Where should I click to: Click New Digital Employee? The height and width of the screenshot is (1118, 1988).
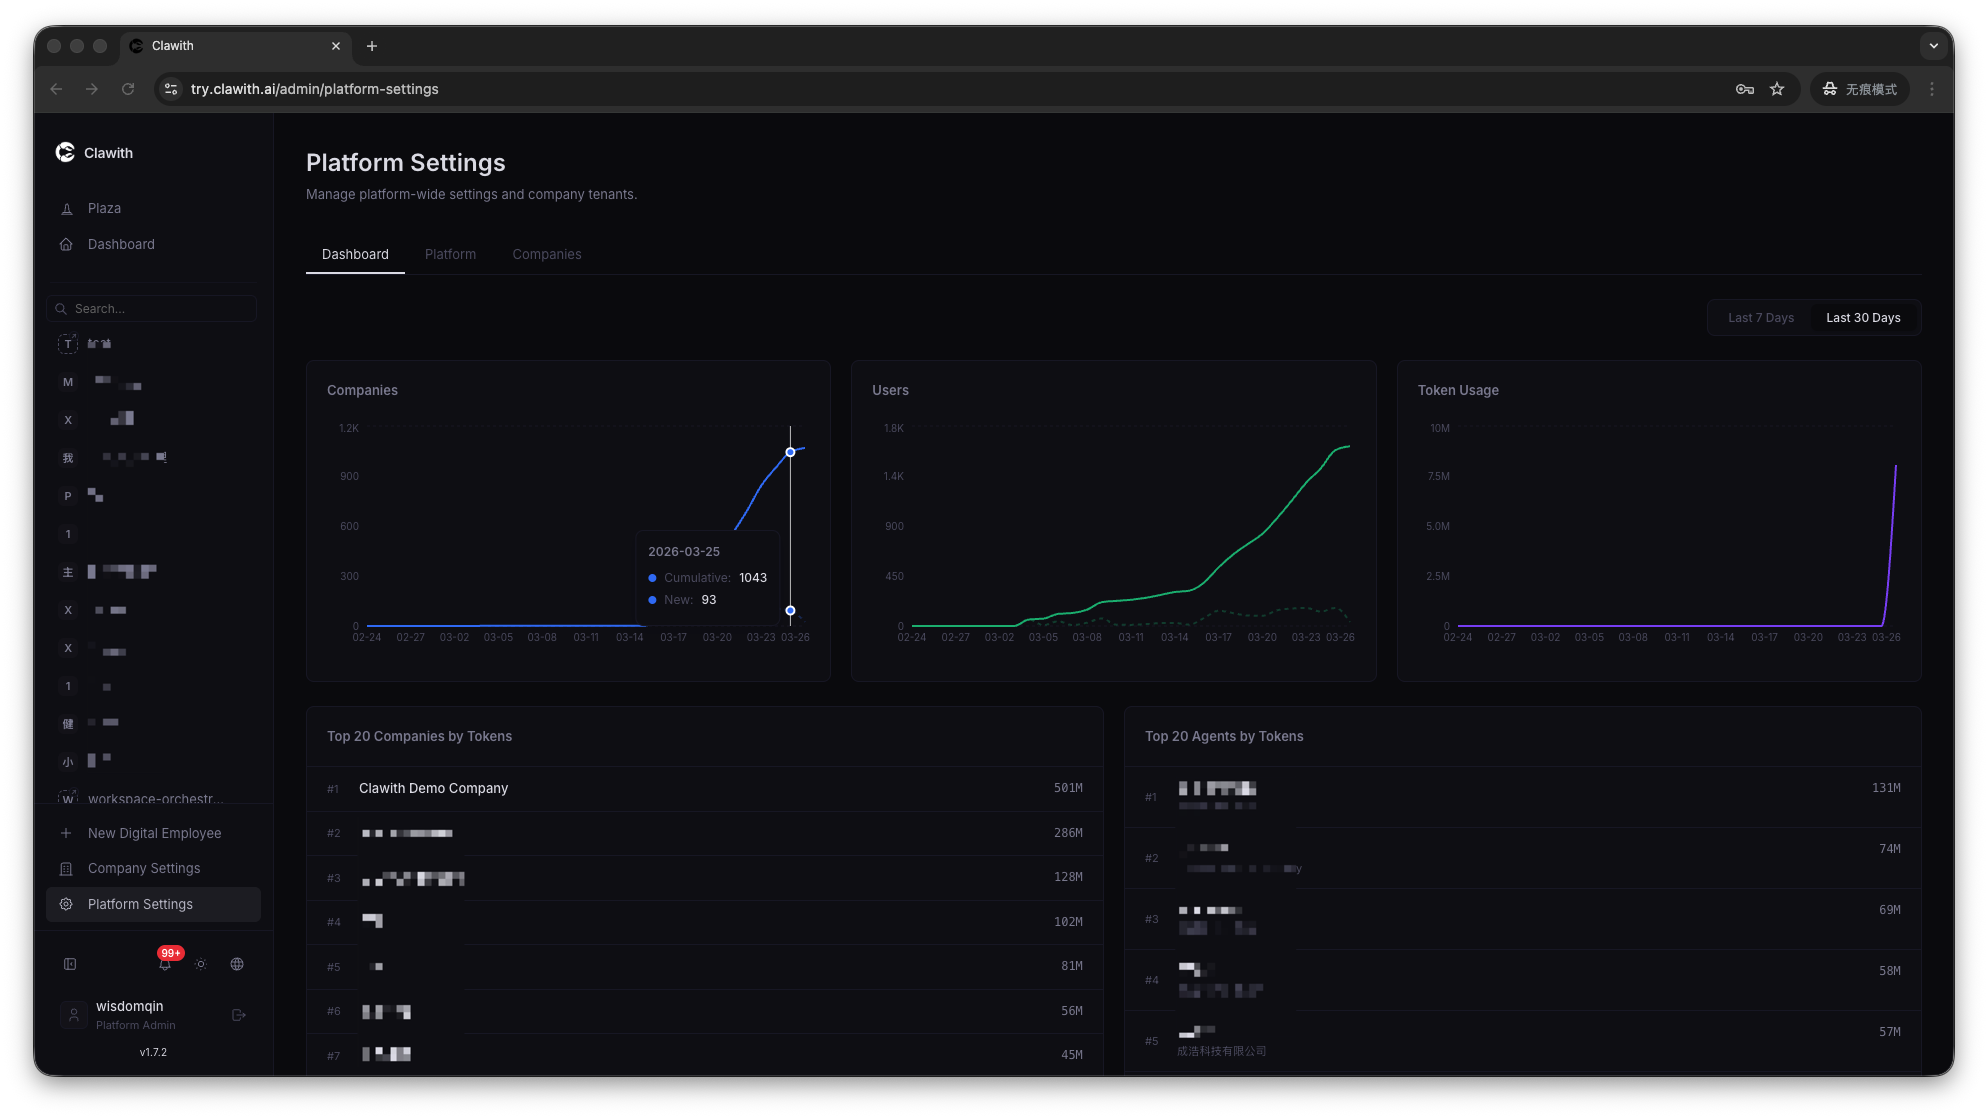pos(154,833)
